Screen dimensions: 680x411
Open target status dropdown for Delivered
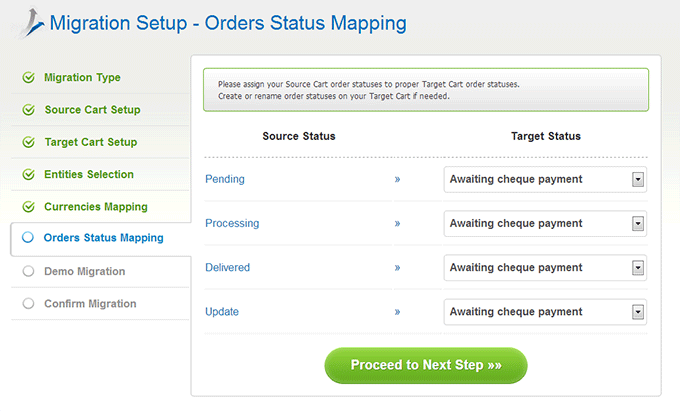(x=545, y=268)
